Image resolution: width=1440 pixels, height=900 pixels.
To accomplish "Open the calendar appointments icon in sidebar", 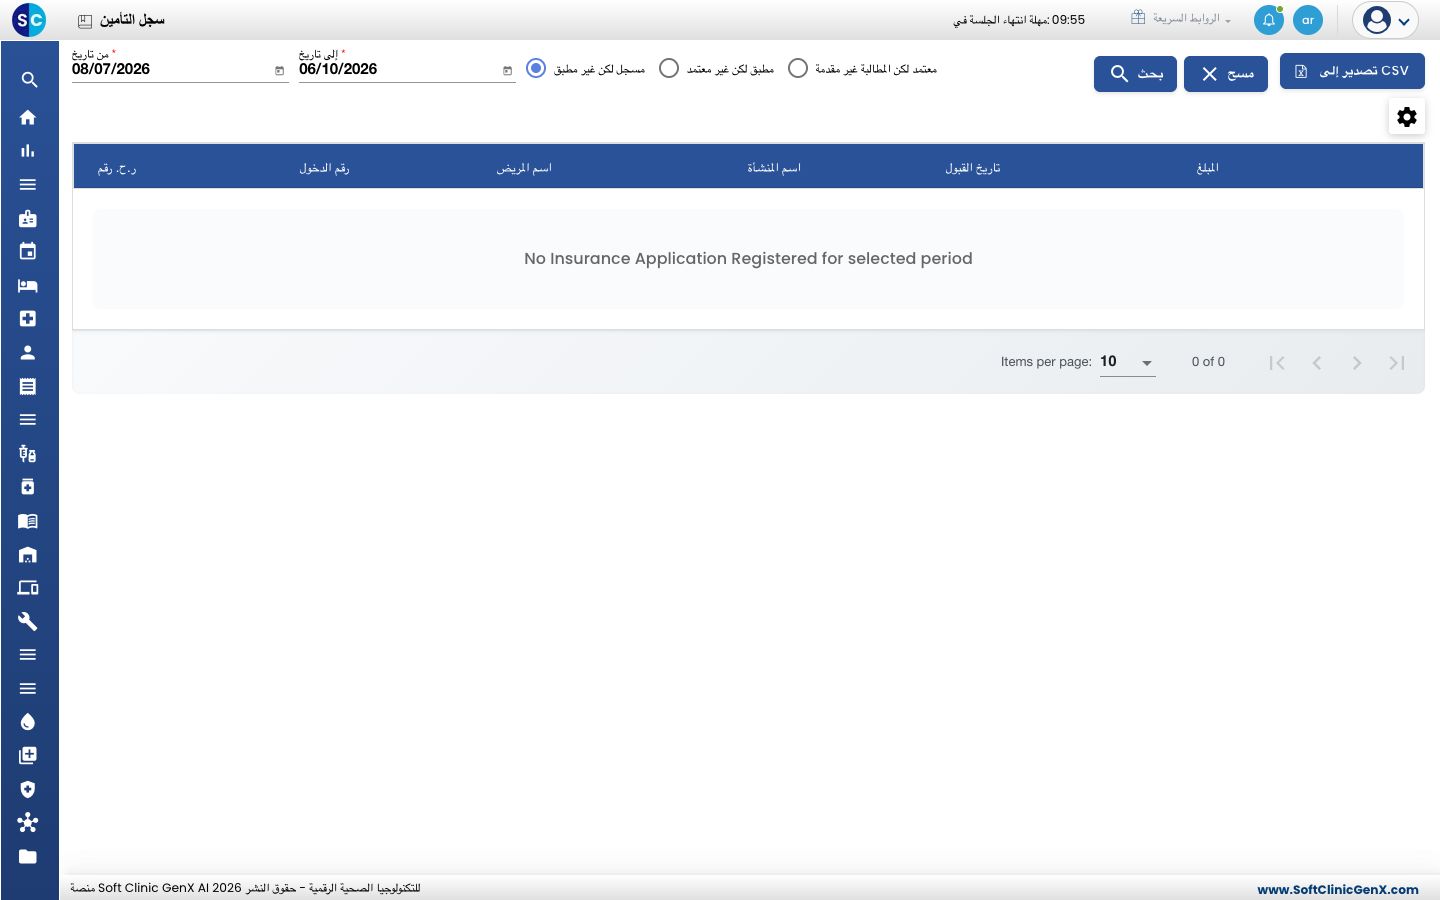I will point(28,251).
